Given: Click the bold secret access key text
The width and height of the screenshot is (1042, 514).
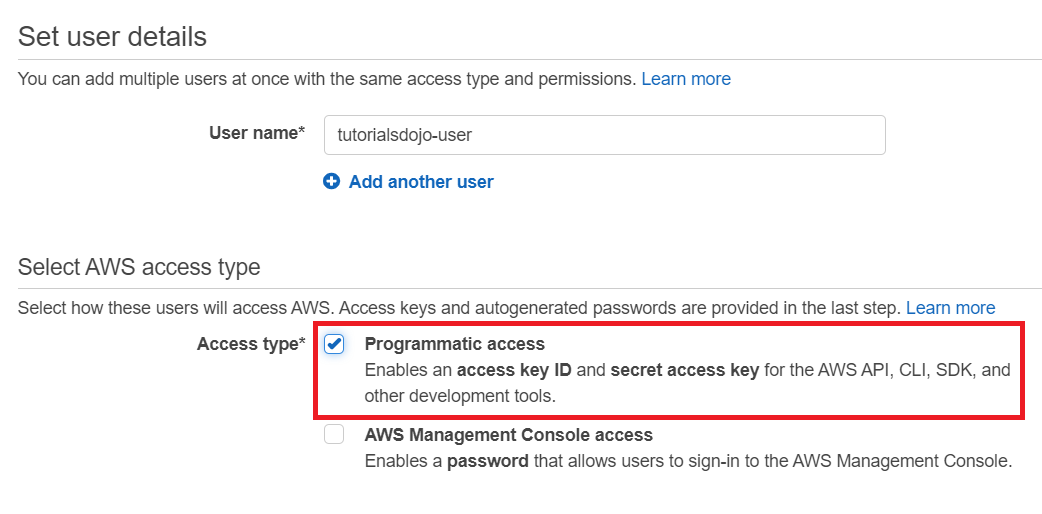Looking at the screenshot, I should (684, 370).
